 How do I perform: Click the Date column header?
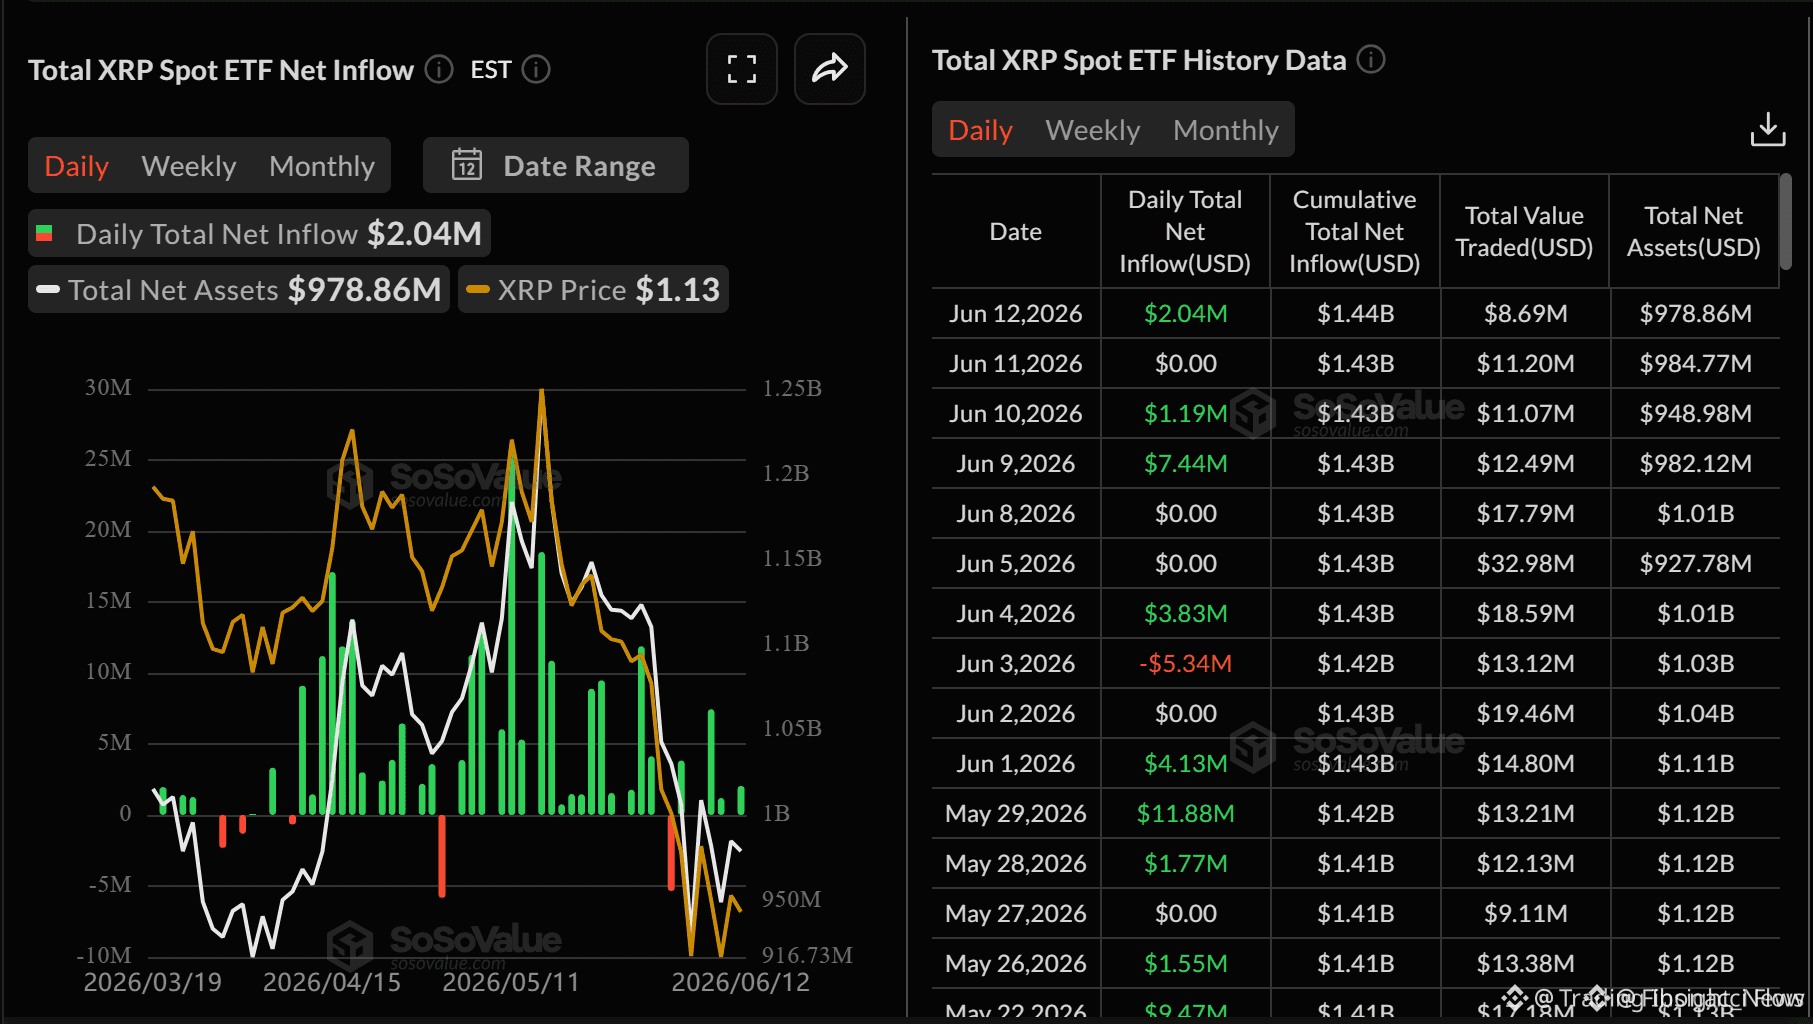1016,232
